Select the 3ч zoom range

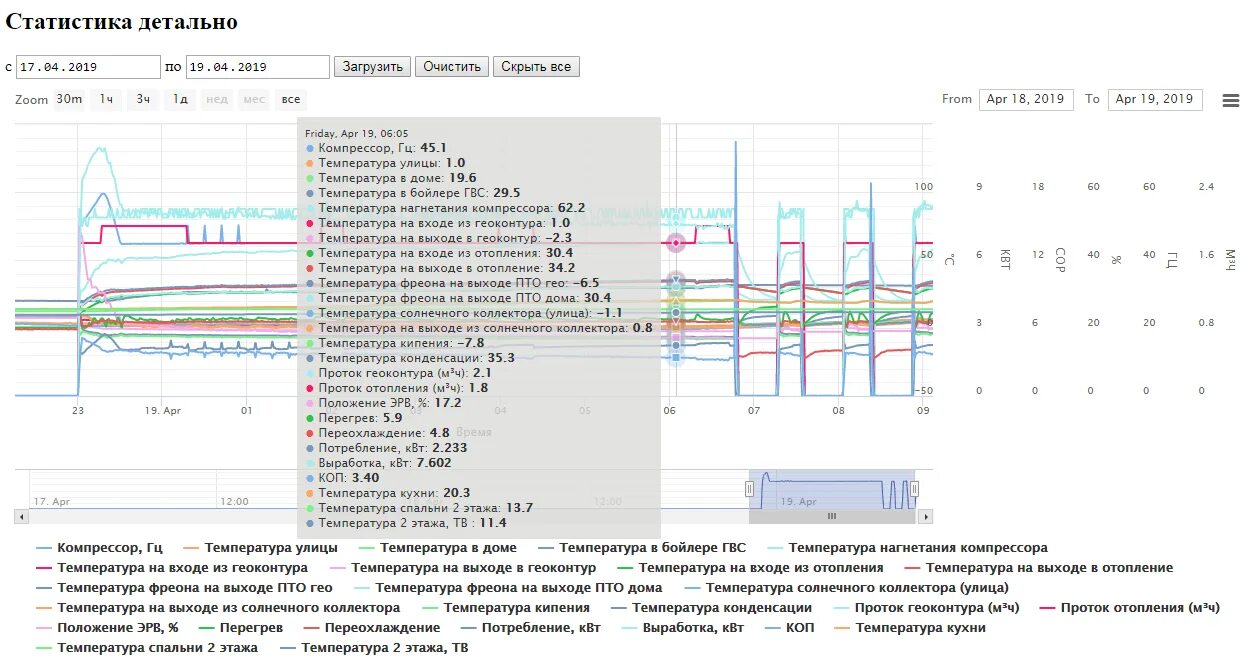144,99
